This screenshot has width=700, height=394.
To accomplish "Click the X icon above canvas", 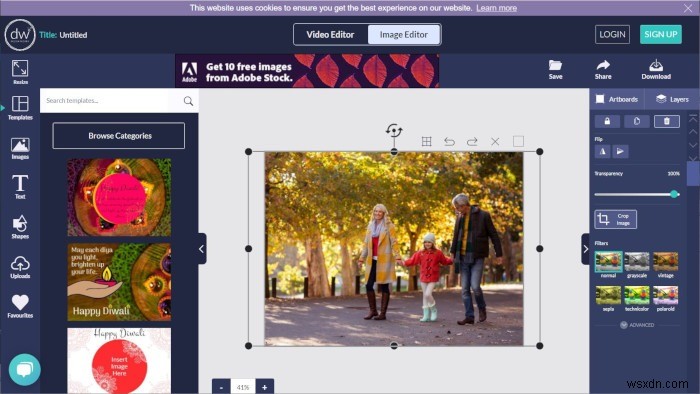I will pos(495,141).
